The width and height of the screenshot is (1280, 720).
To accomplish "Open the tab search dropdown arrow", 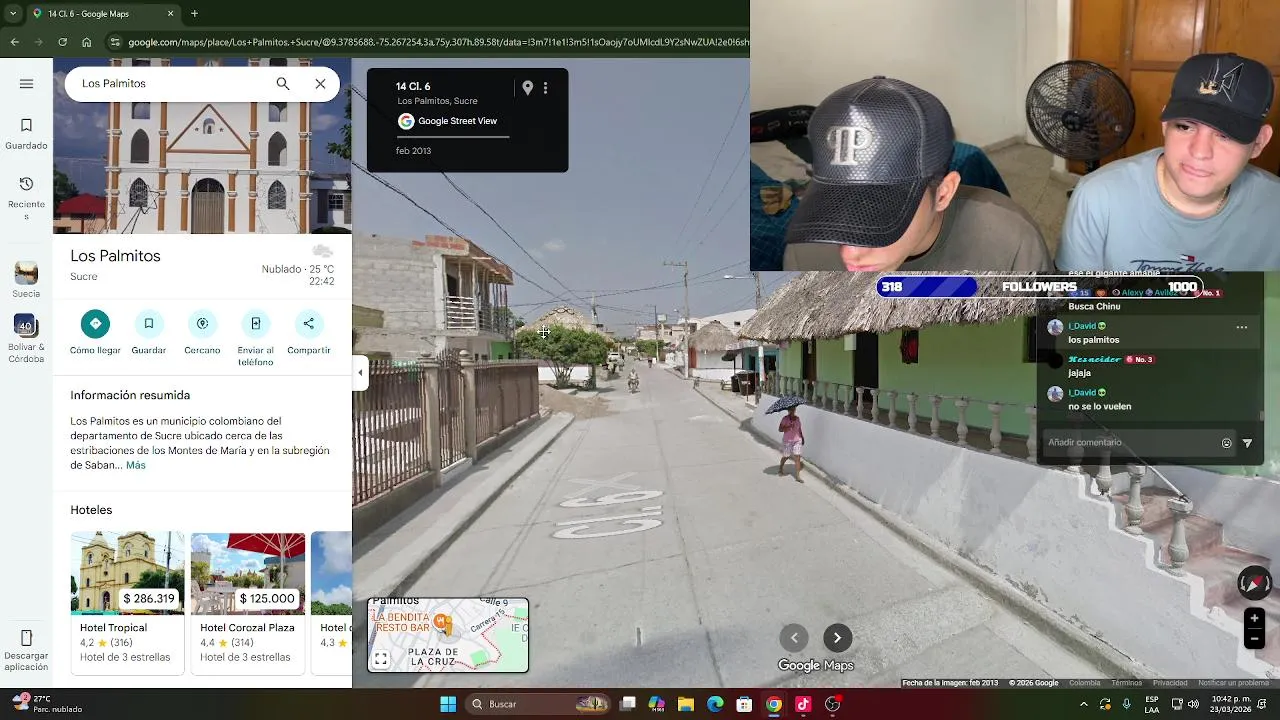I will (x=12, y=14).
